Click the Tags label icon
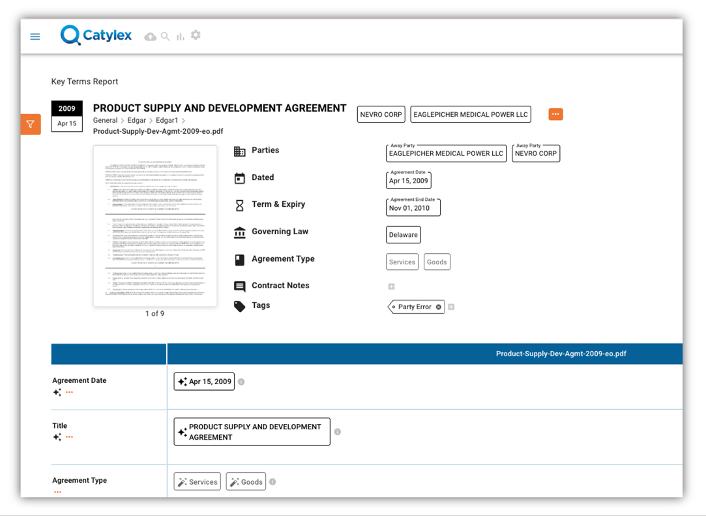Screen dimensions: 706x516 click(x=240, y=306)
